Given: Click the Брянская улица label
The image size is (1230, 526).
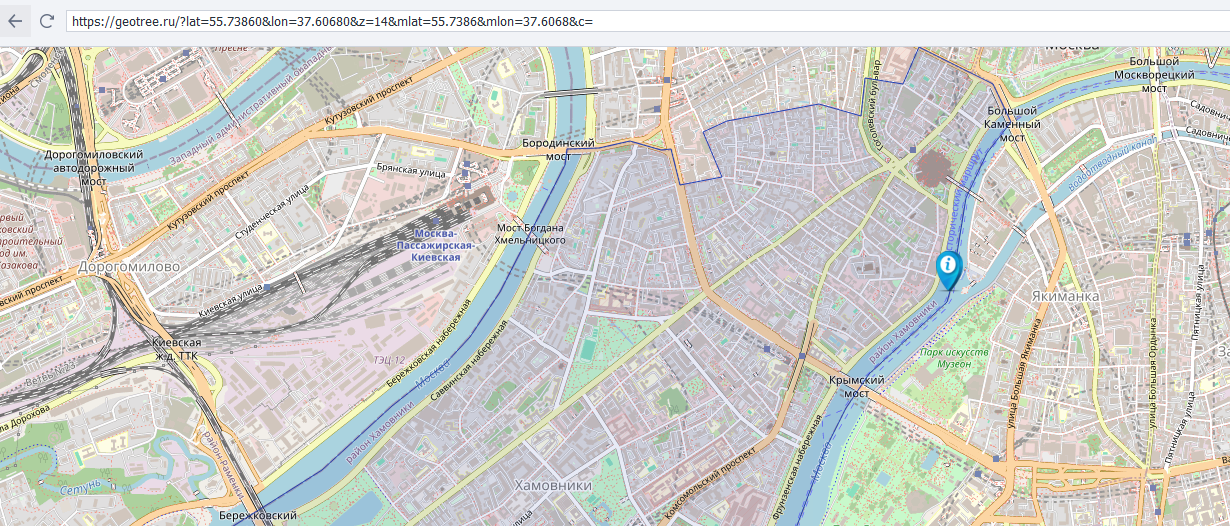Looking at the screenshot, I should pos(410,172).
